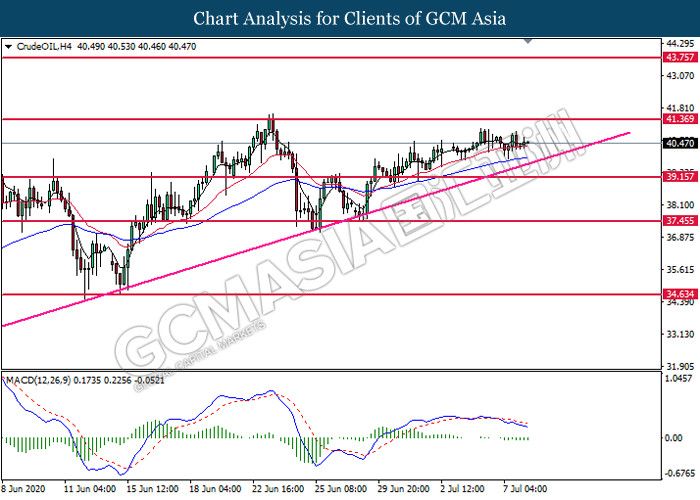Click the 35.615 price scale value
This screenshot has width=700, height=500.
tap(680, 270)
